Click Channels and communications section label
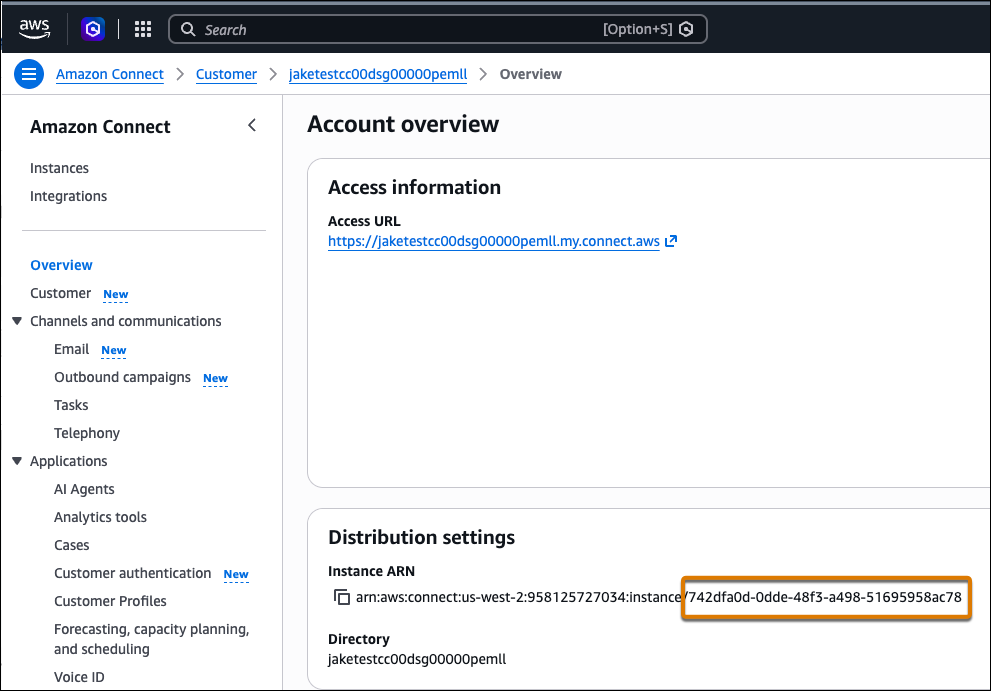 (x=126, y=321)
